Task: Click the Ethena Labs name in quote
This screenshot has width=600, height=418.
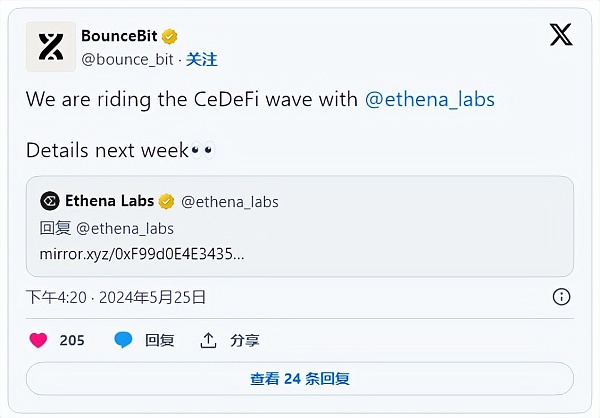Action: (110, 201)
